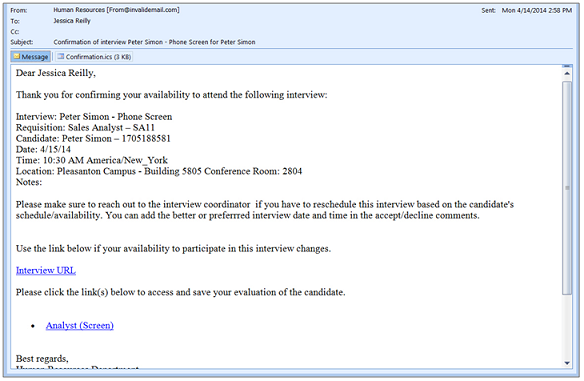This screenshot has height=381, width=584.
Task: Click the scrollbar down arrow
Action: 567,363
